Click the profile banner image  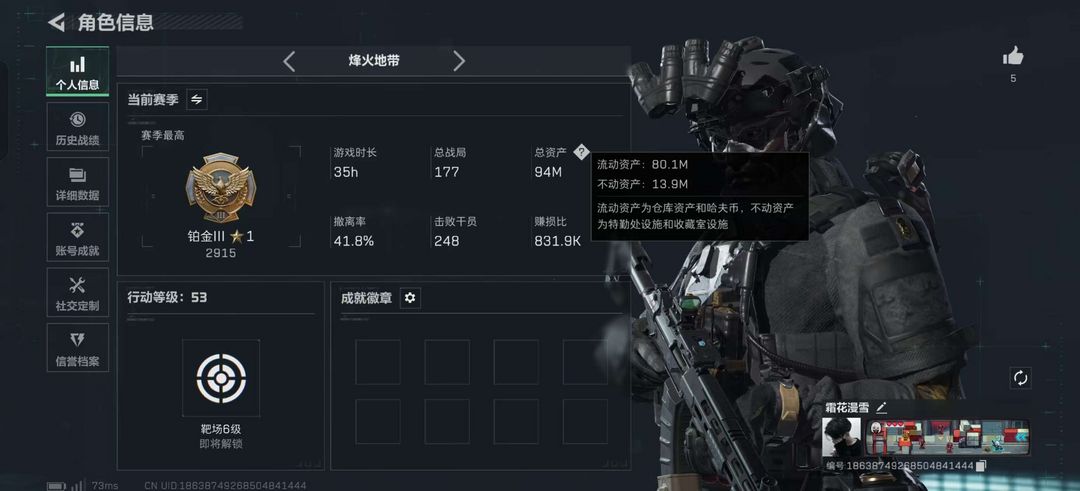coord(948,437)
